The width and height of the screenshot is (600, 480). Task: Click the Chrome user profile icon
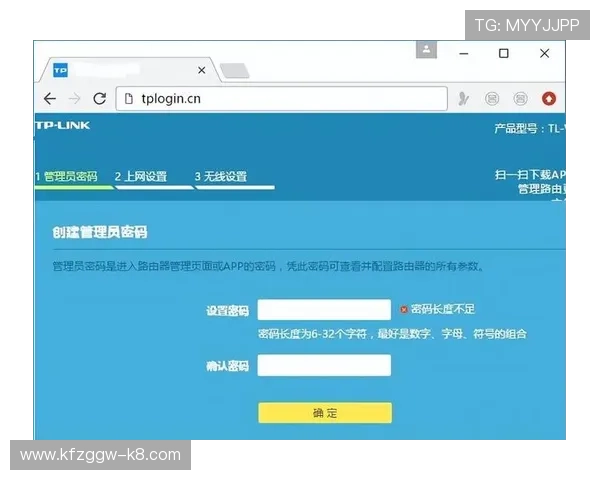426,50
